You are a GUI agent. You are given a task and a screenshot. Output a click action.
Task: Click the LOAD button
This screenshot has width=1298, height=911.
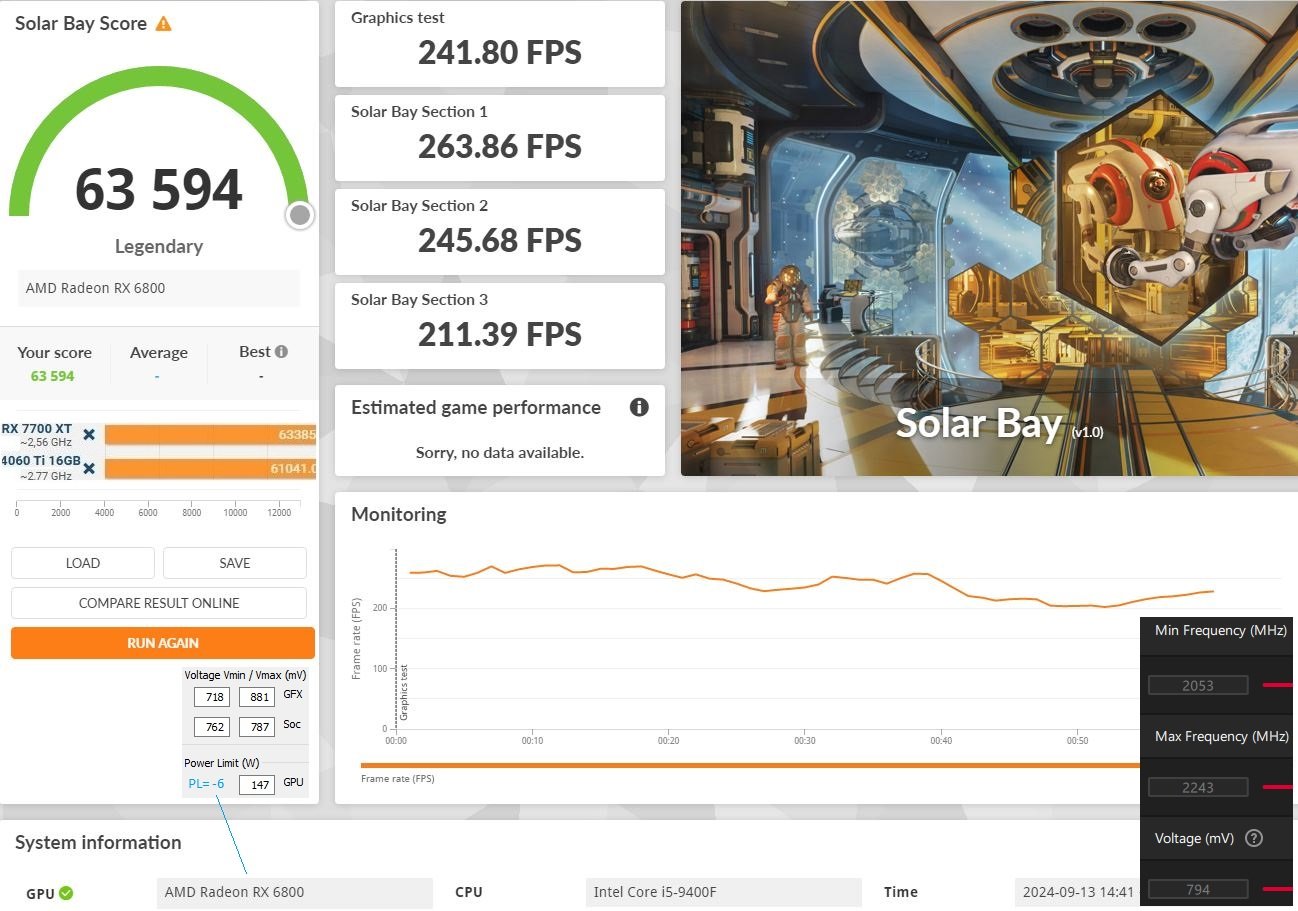[x=83, y=563]
